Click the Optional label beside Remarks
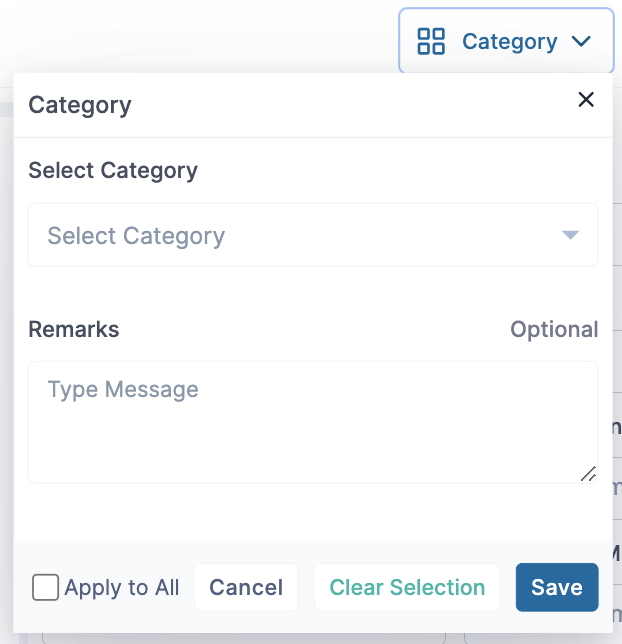 (x=554, y=329)
